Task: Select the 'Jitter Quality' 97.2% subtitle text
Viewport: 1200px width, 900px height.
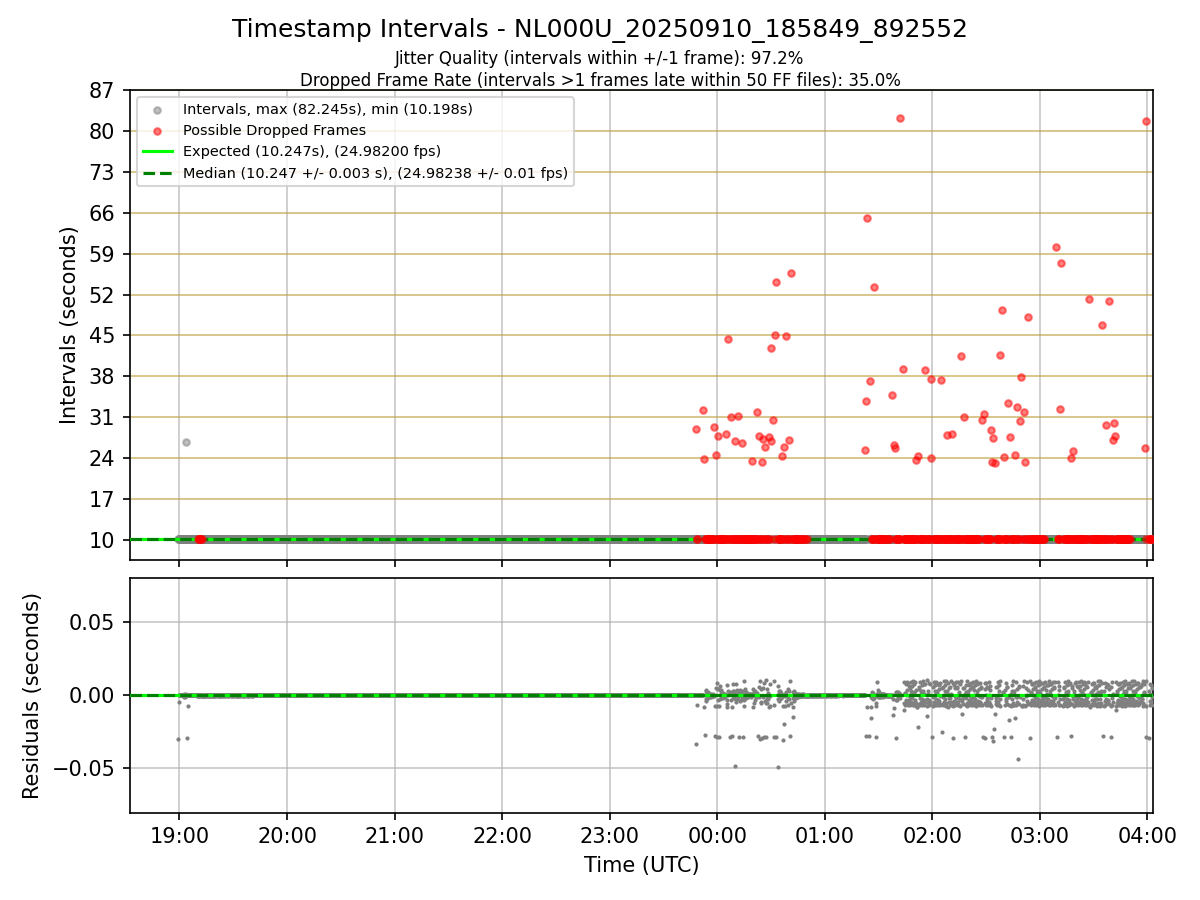Action: [x=600, y=59]
